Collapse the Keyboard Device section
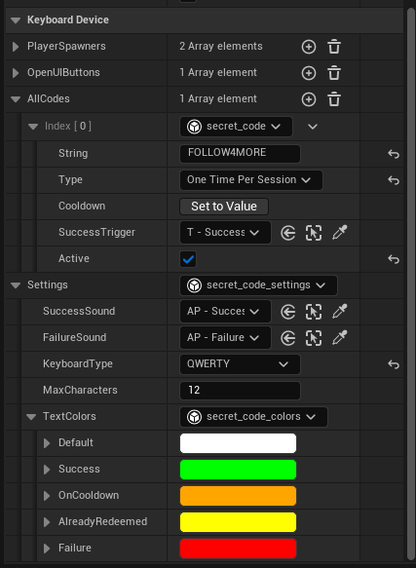 click(x=16, y=20)
